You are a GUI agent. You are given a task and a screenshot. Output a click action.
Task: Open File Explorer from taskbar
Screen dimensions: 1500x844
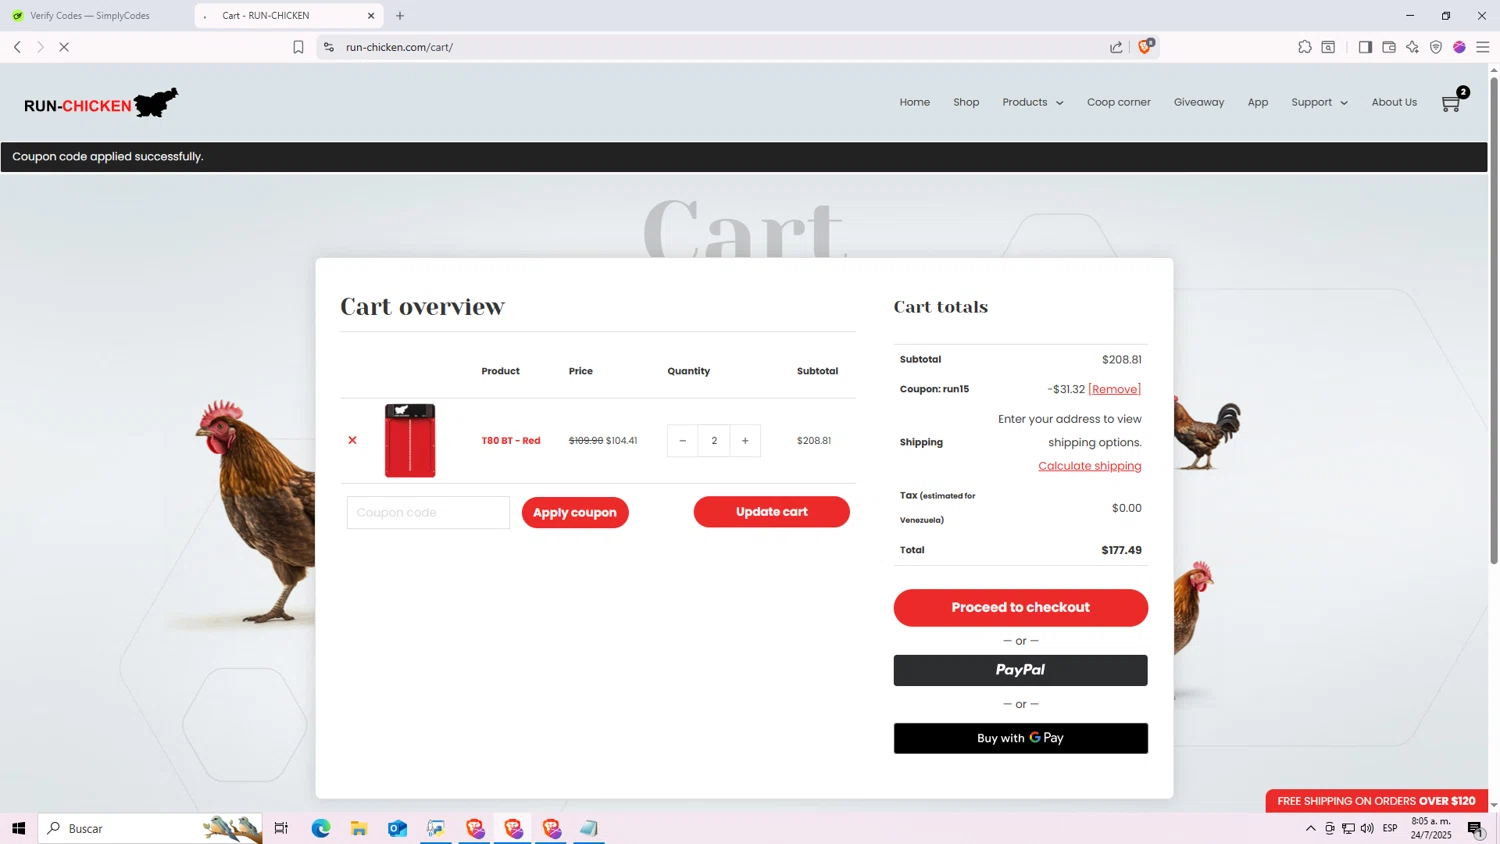pyautogui.click(x=359, y=828)
